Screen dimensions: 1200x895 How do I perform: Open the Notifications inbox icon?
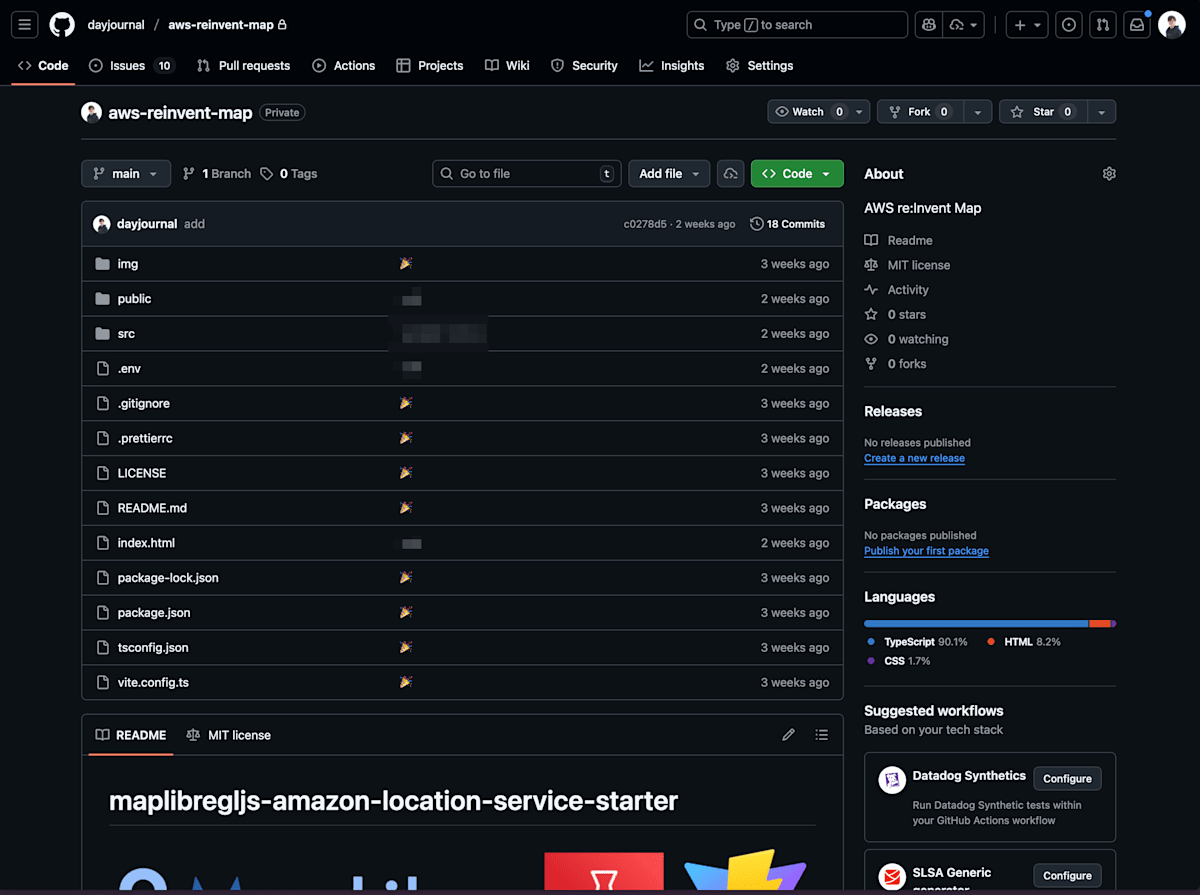1137,25
